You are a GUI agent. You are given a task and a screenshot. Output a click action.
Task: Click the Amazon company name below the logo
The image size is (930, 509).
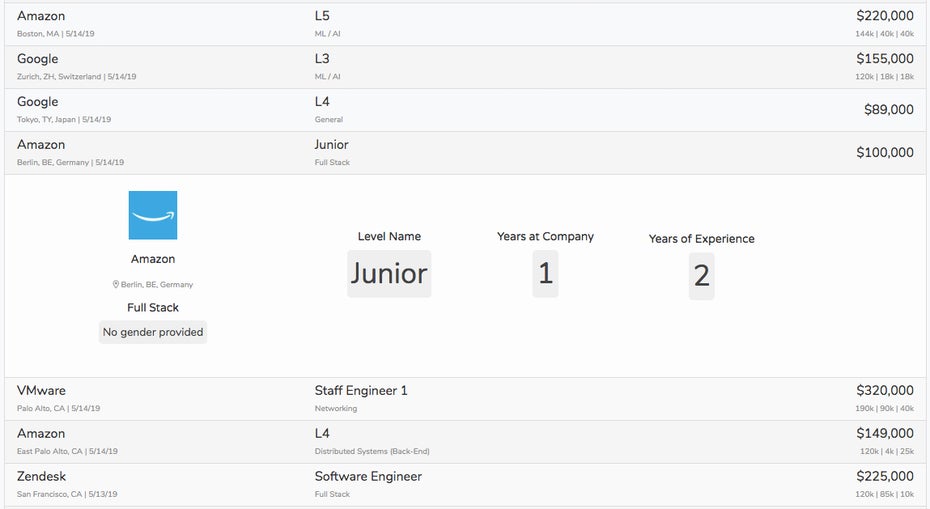[x=153, y=259]
